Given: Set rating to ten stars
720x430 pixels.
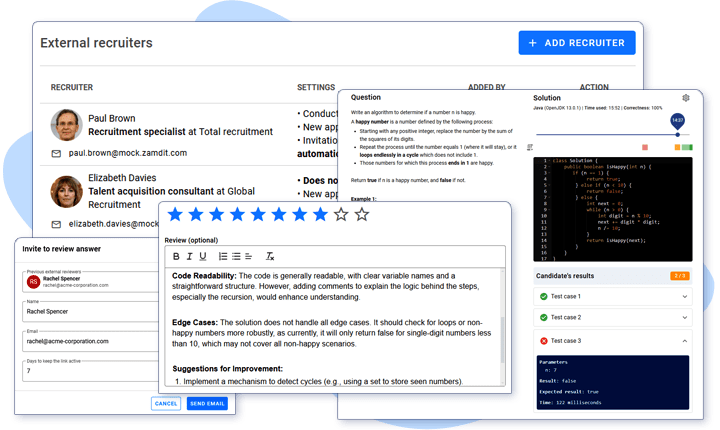Looking at the screenshot, I should [x=362, y=214].
